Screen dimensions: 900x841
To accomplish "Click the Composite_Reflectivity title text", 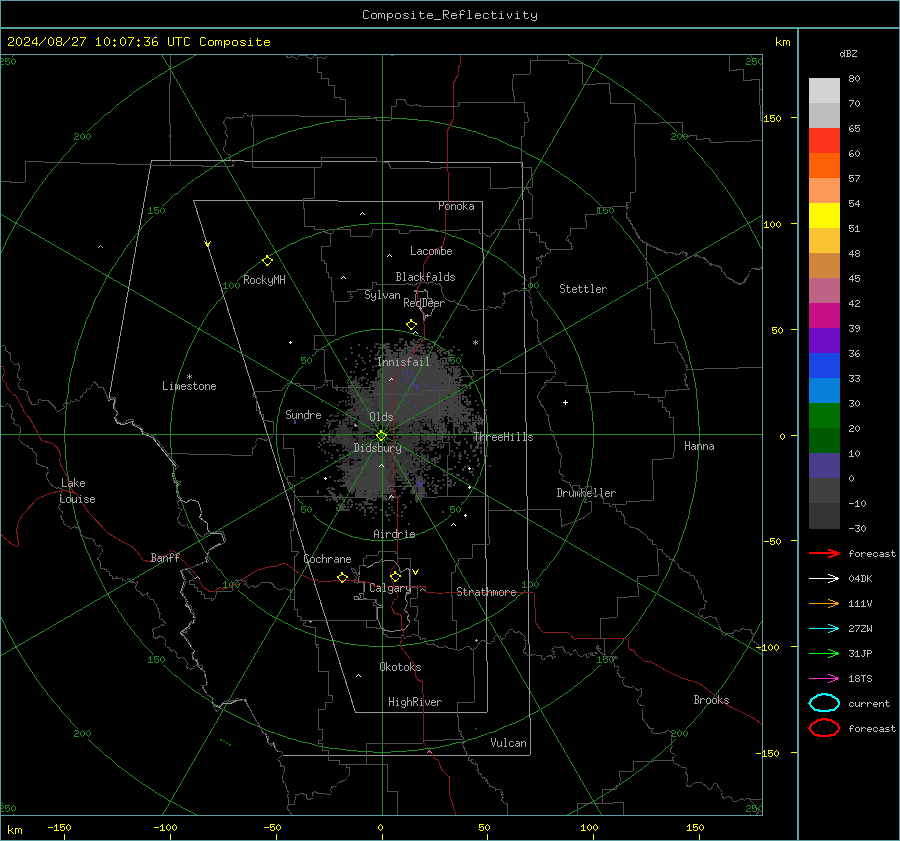I will point(450,15).
